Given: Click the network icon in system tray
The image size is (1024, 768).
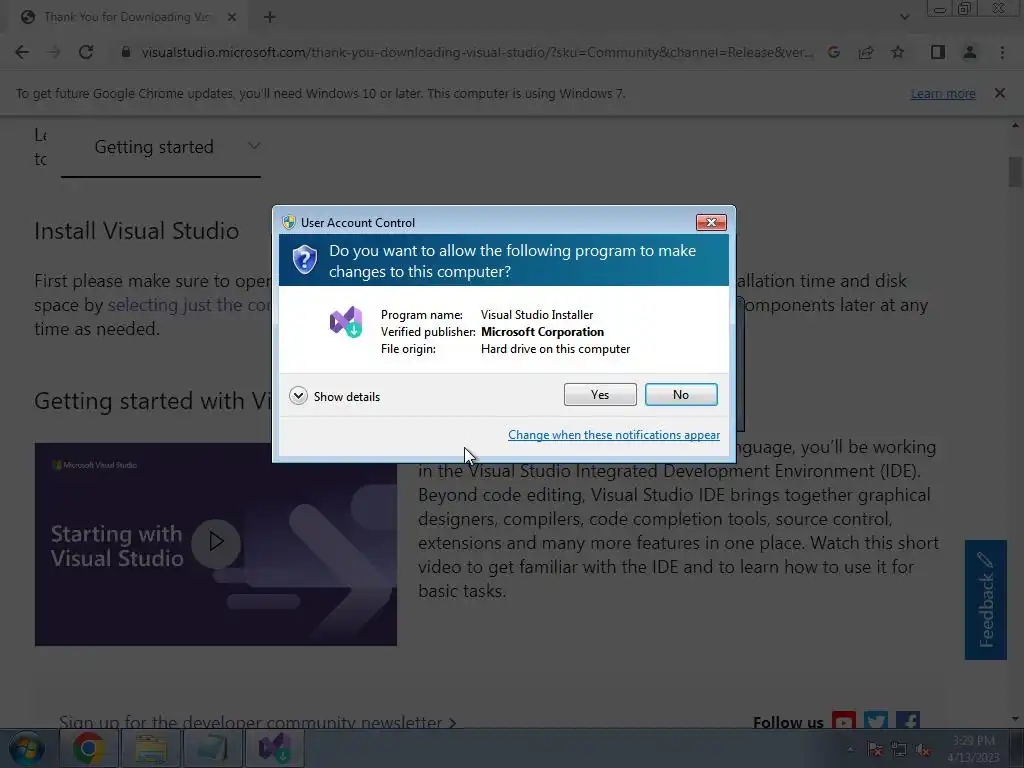Looking at the screenshot, I should (899, 750).
